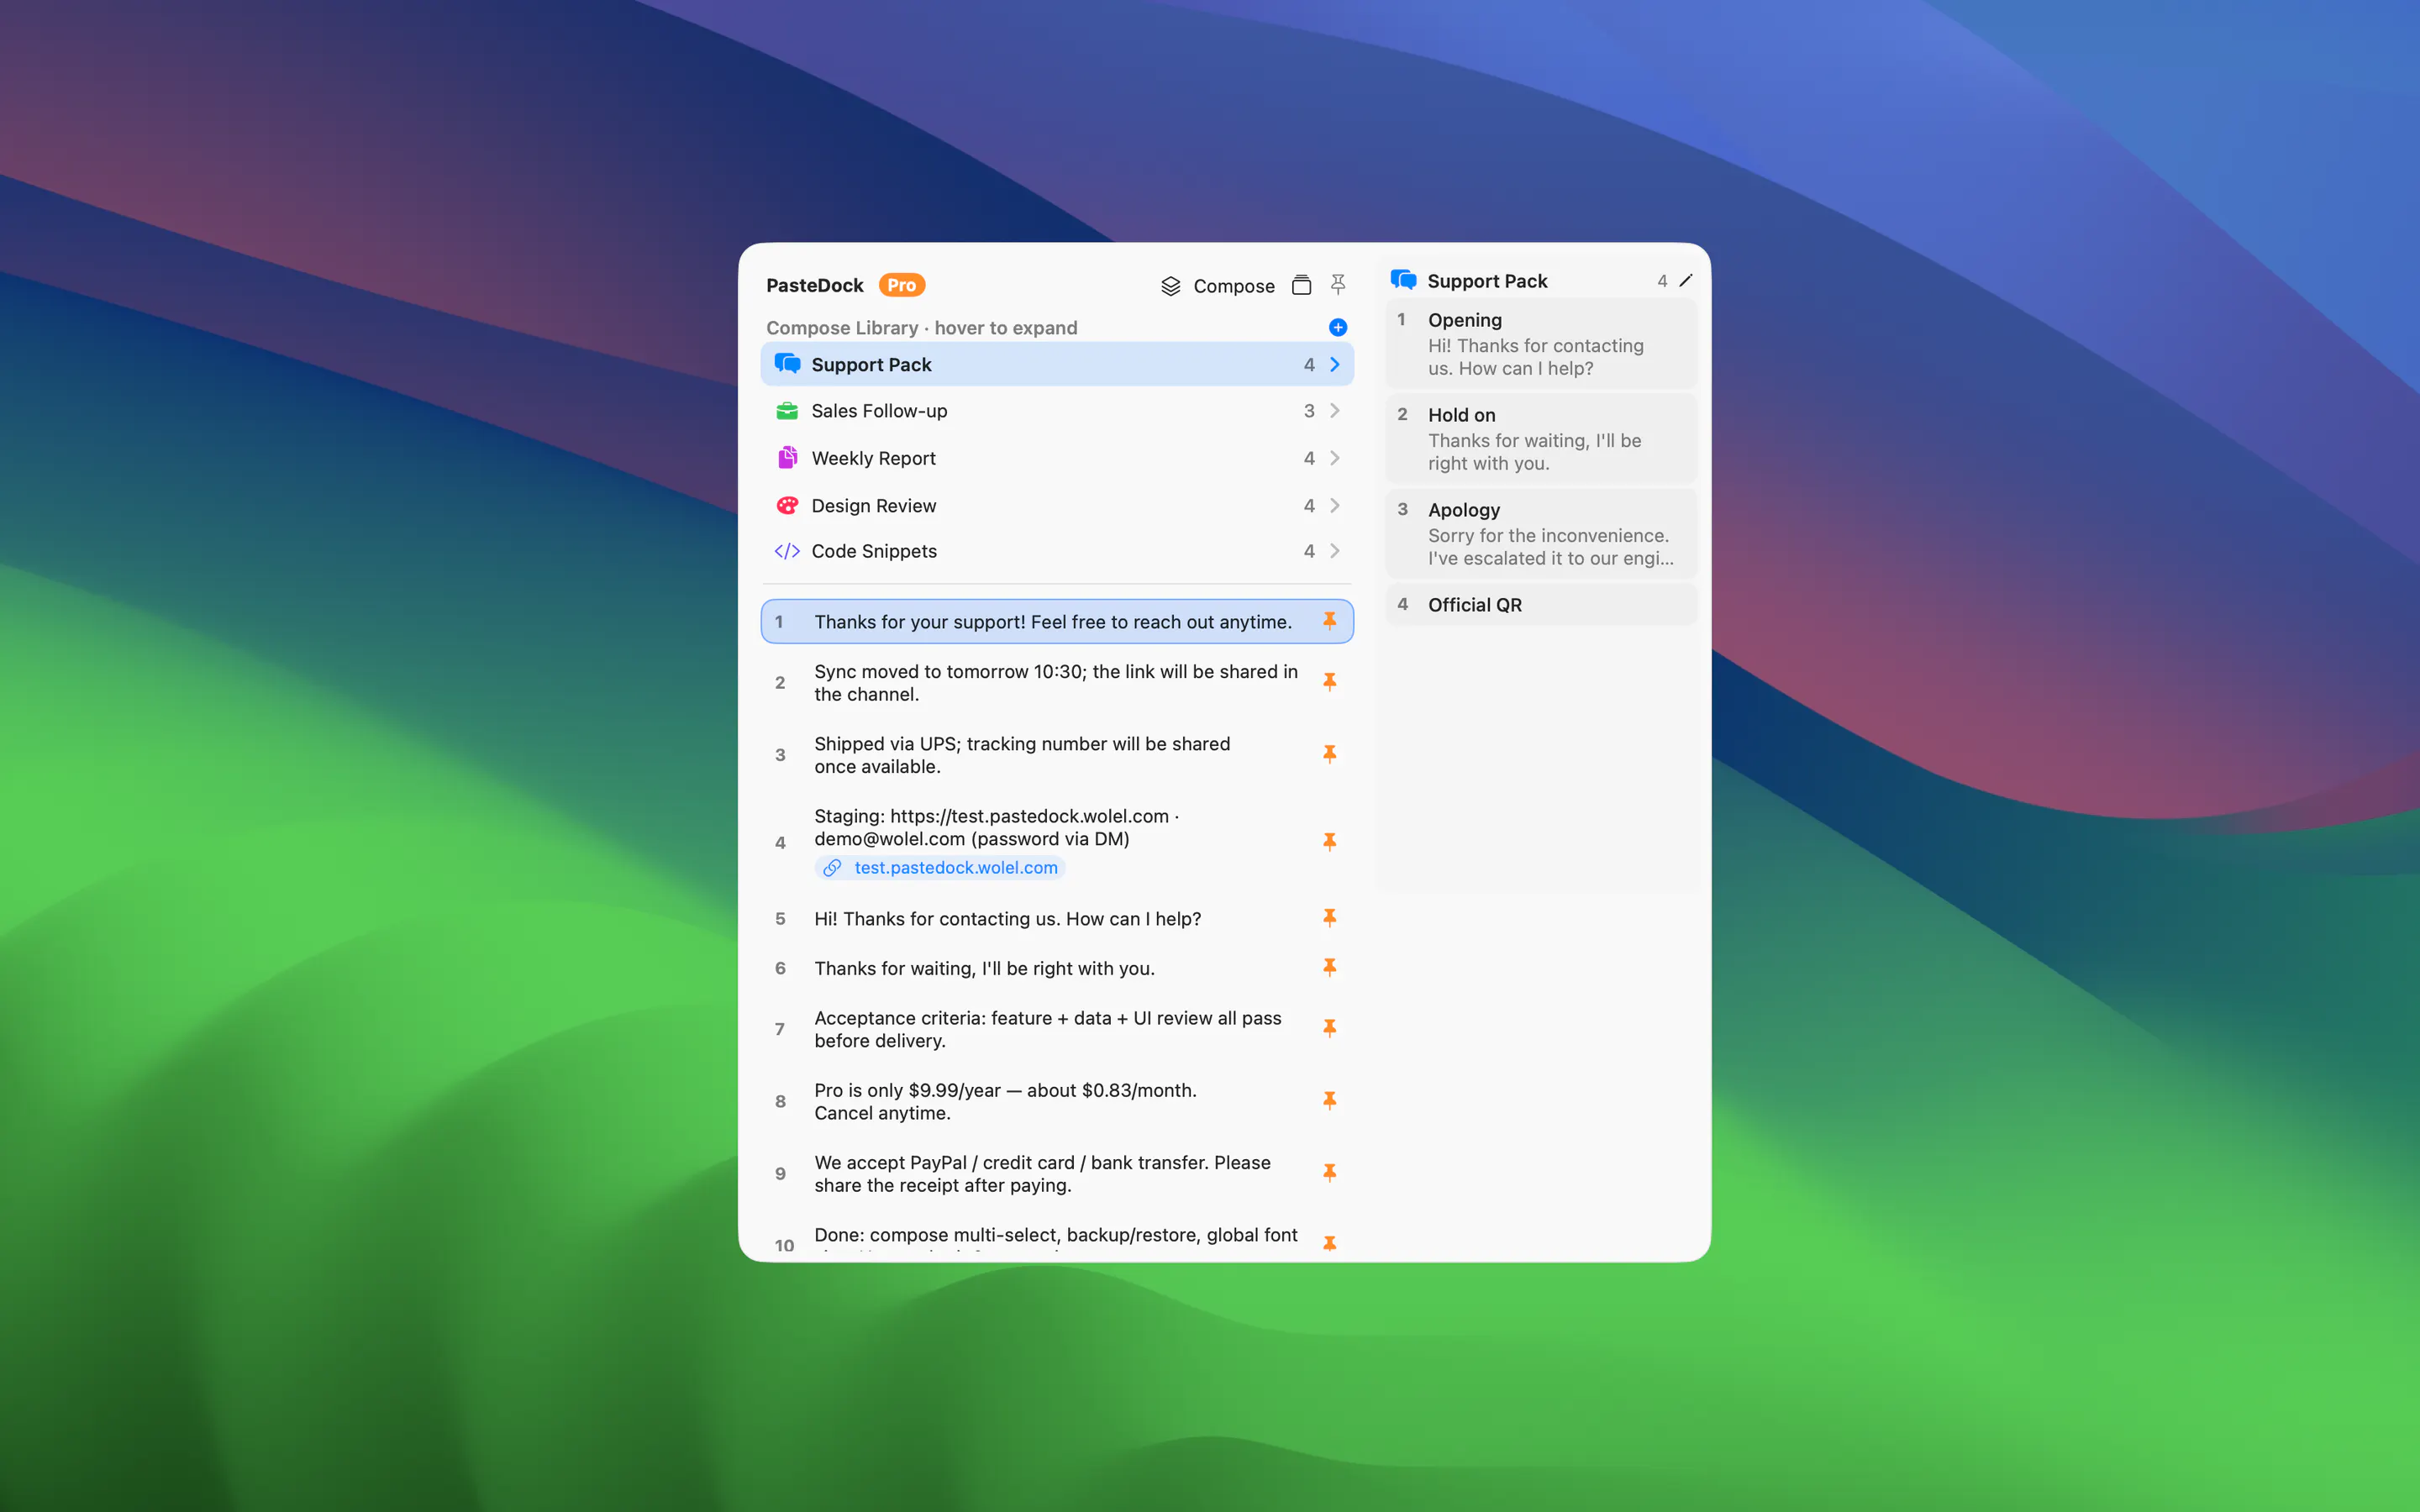Viewport: 2420px width, 1512px height.
Task: Click the Compose layers icon
Action: click(x=1170, y=286)
